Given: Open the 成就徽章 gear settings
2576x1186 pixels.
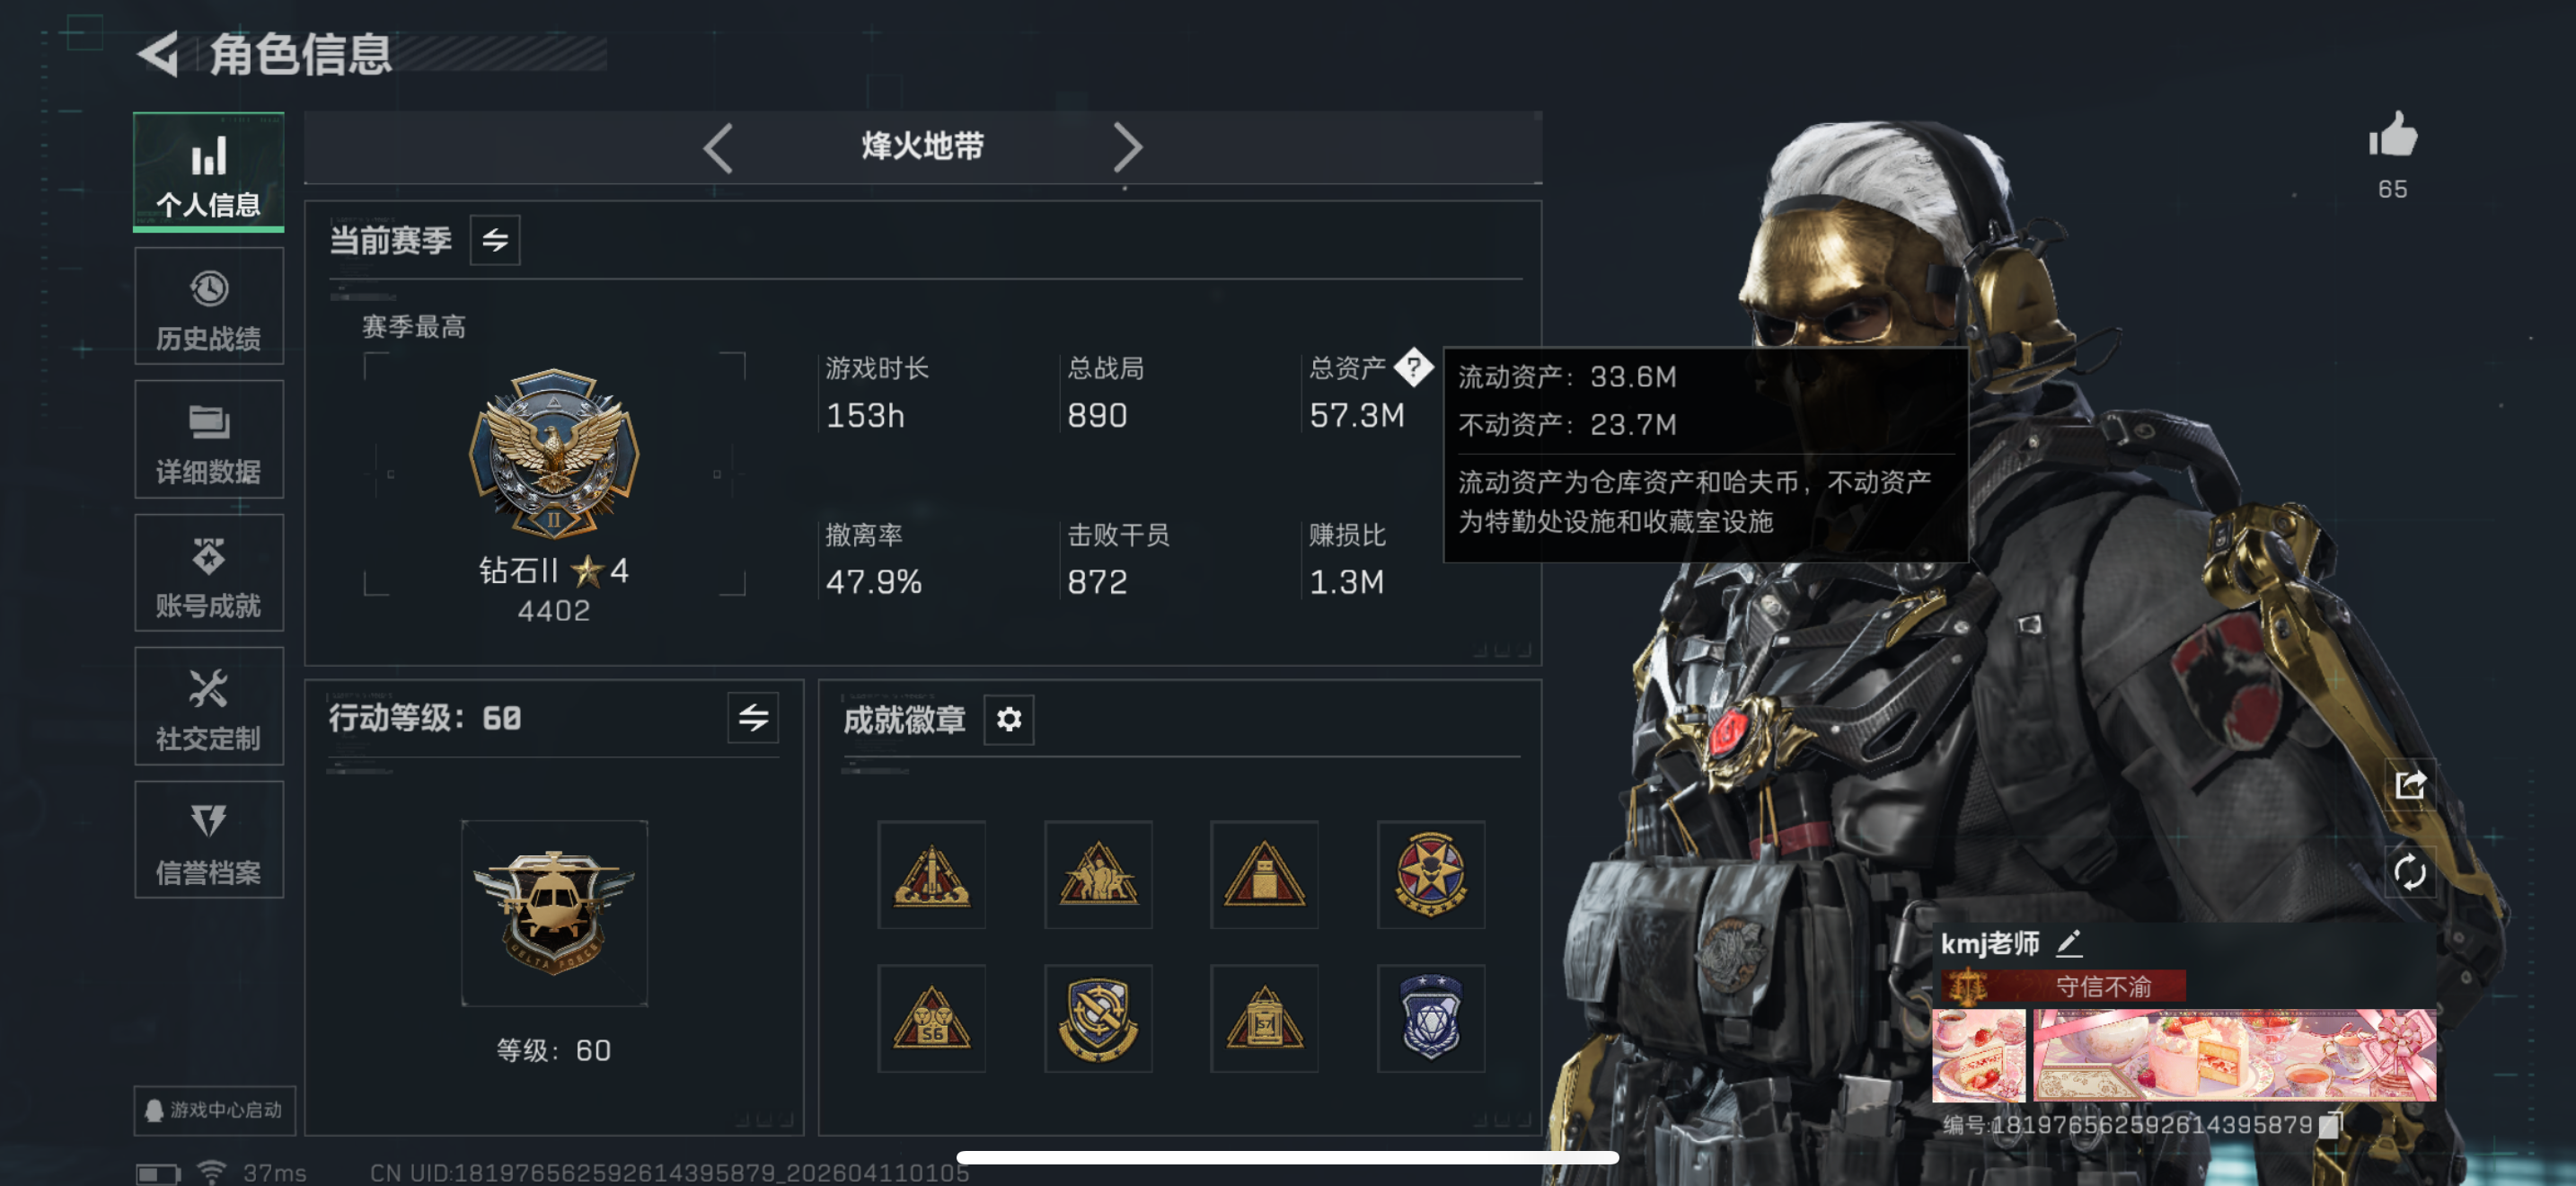Looking at the screenshot, I should coord(1009,719).
